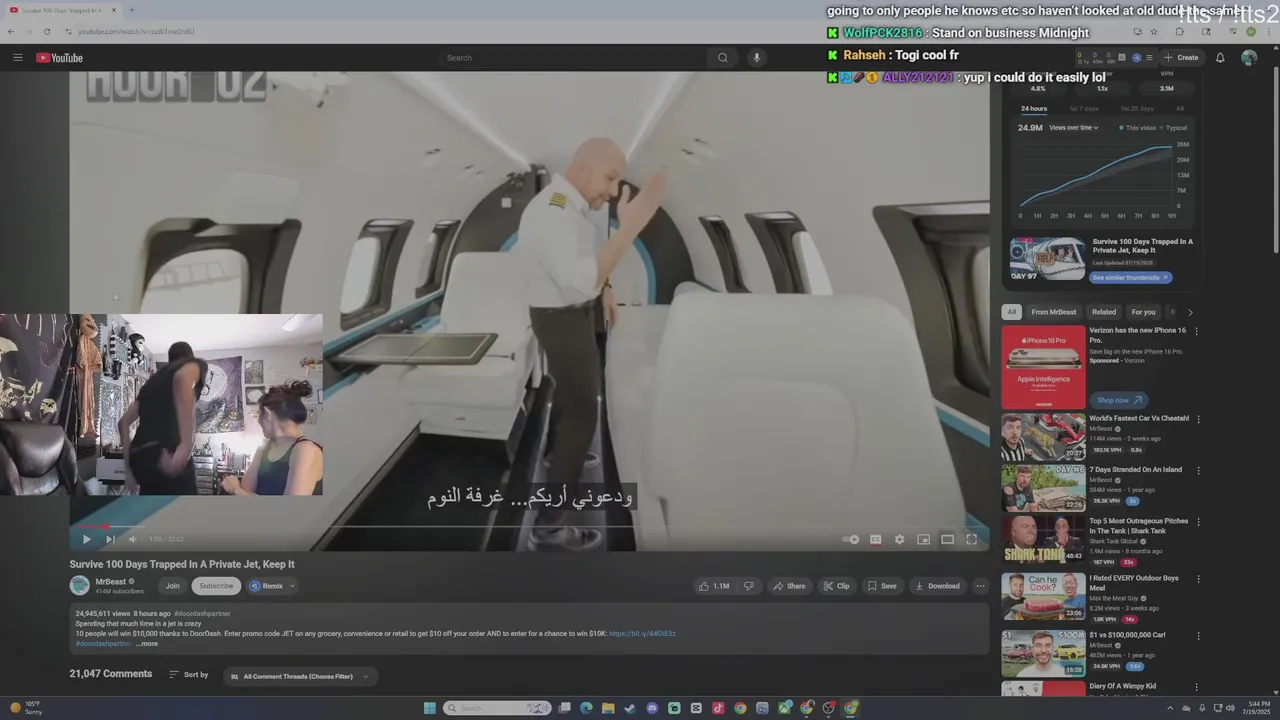Download the video

[x=937, y=586]
